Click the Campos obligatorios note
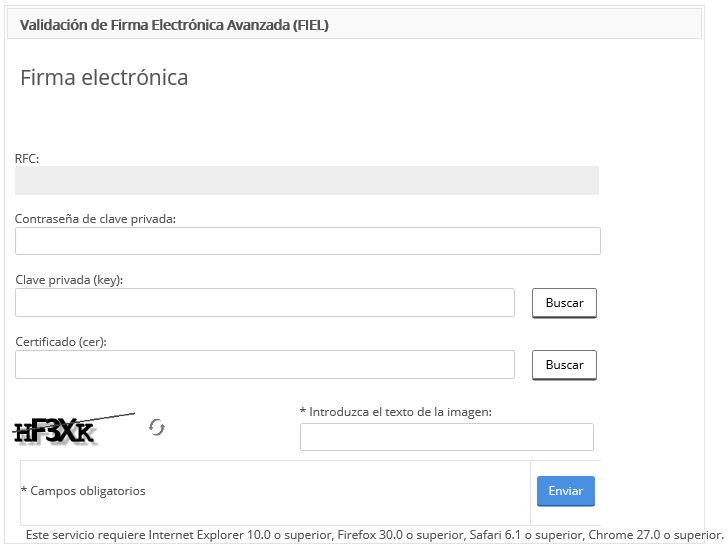The width and height of the screenshot is (728, 553). (84, 491)
